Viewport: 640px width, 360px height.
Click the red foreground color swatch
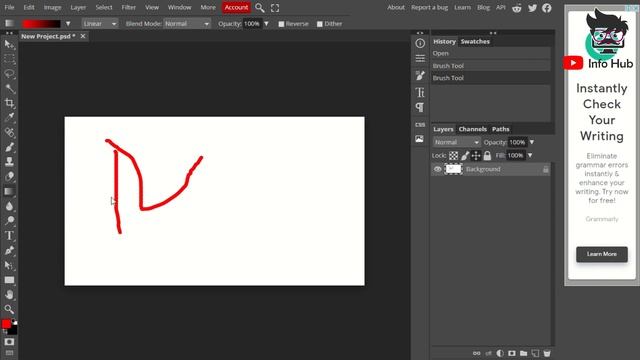(x=6, y=324)
